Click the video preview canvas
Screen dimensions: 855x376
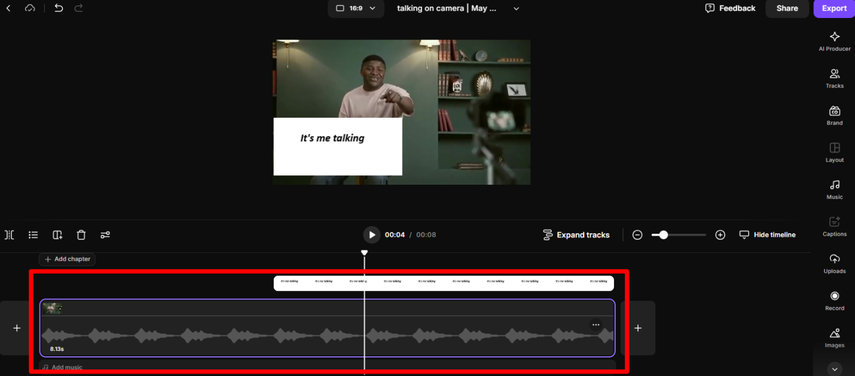click(401, 112)
